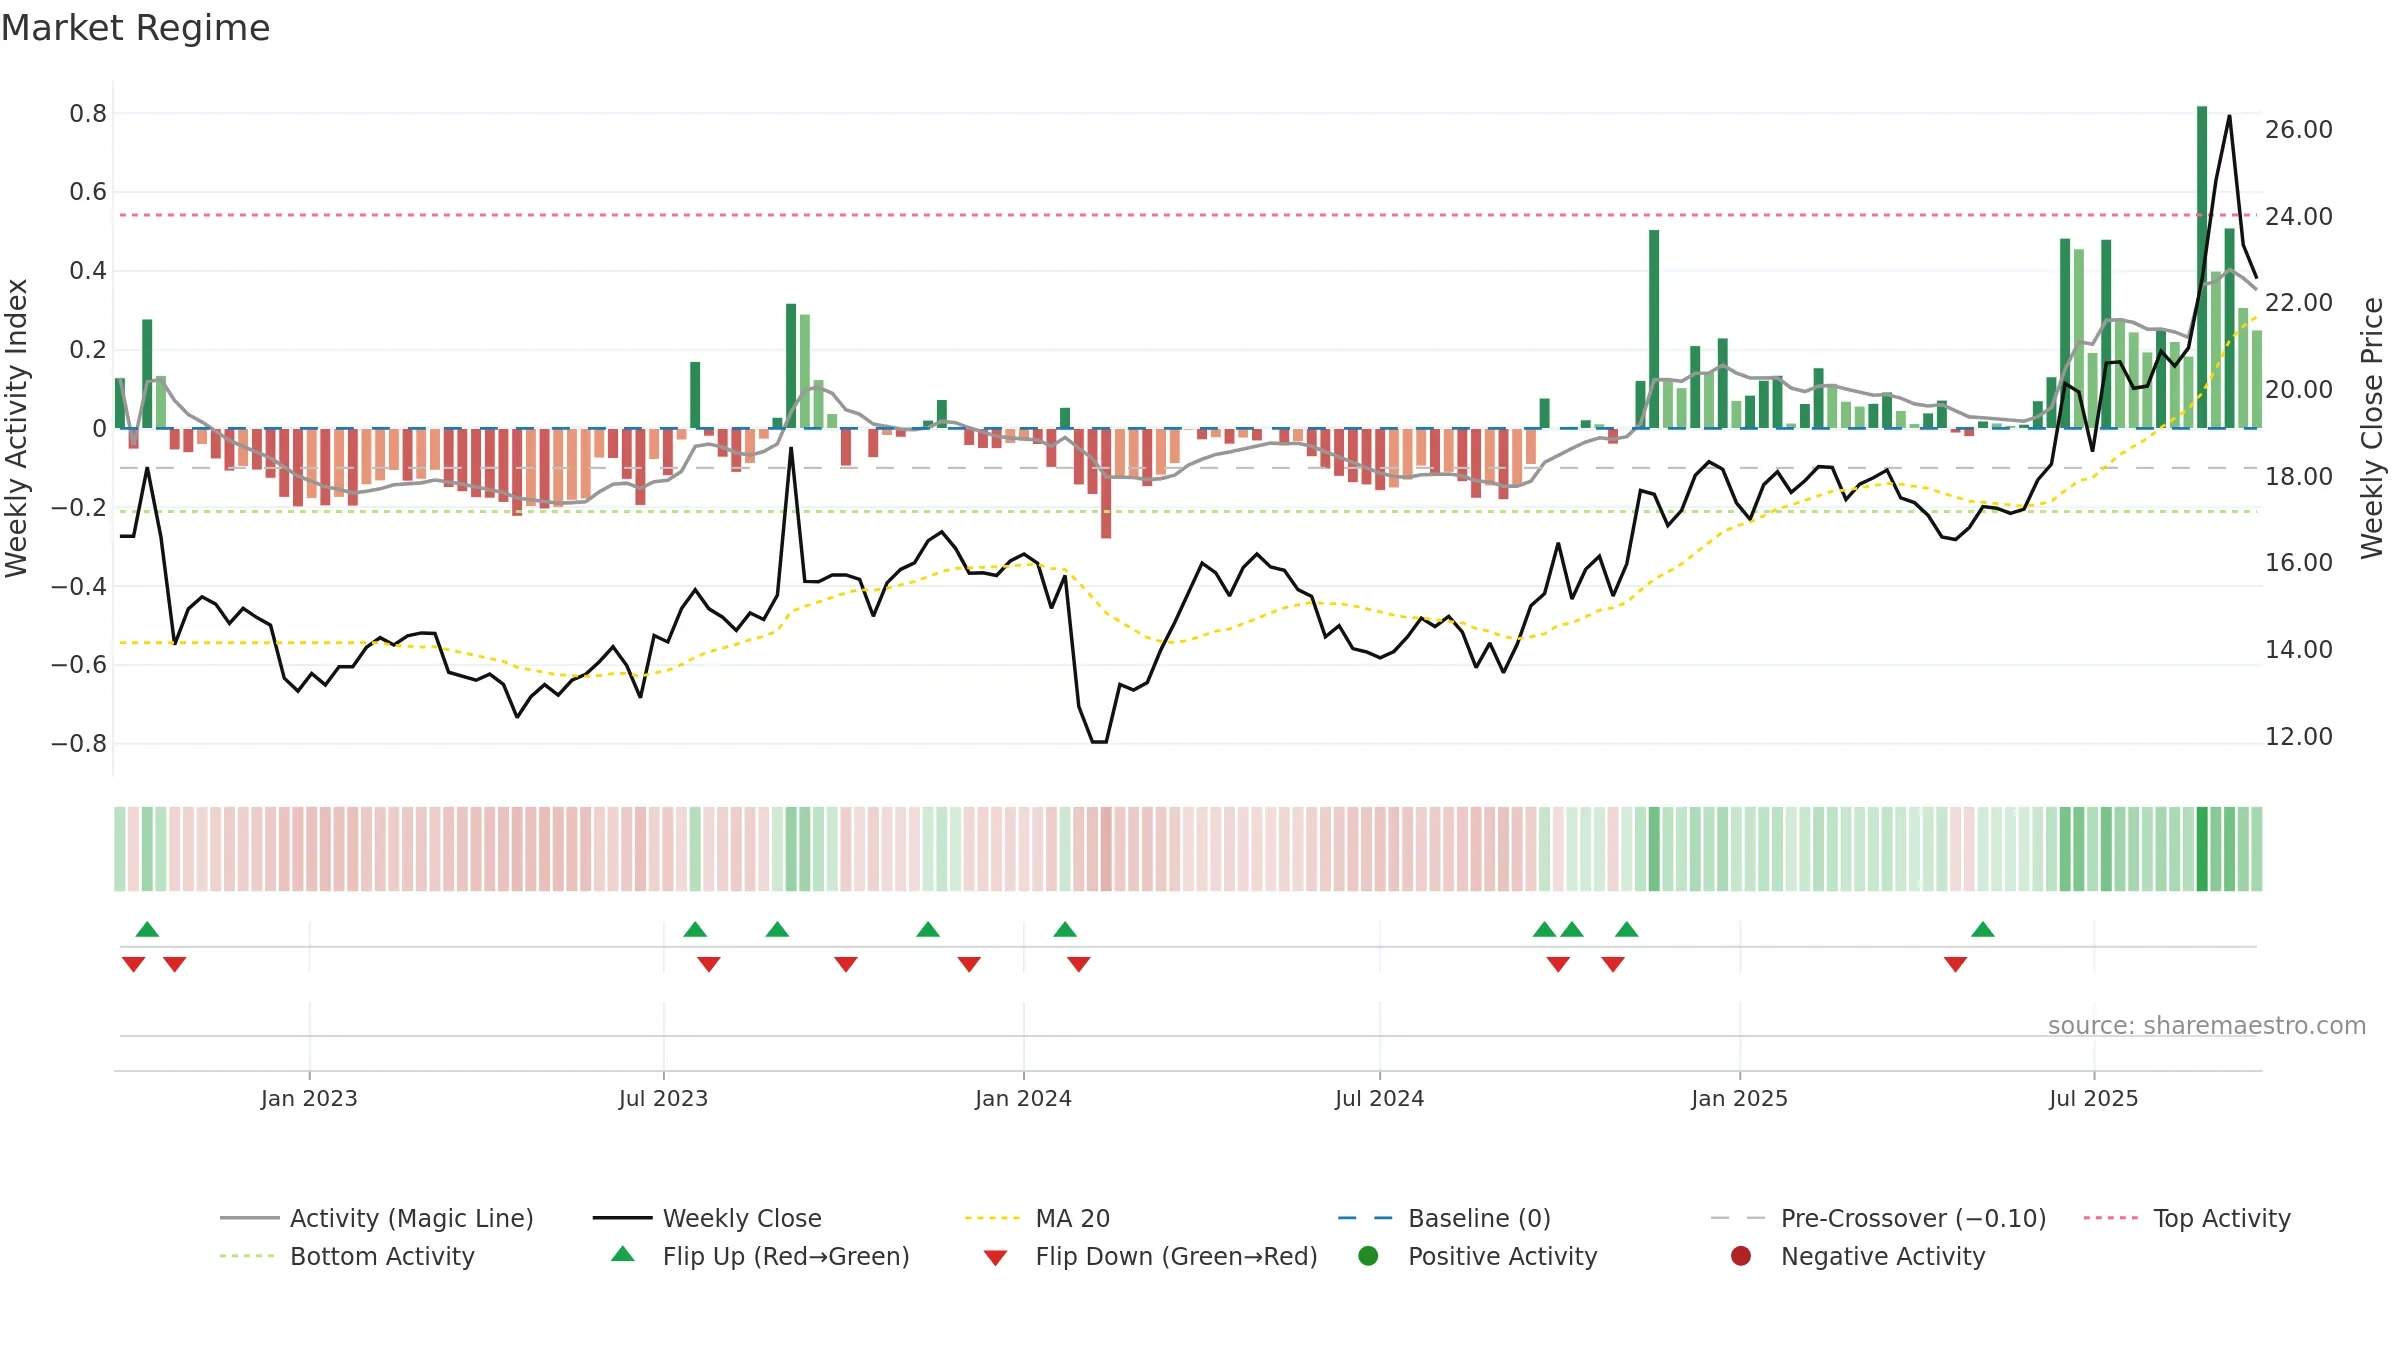Click the Jul 2024 x-axis label
This screenshot has width=2400, height=1350.
(x=1379, y=1098)
